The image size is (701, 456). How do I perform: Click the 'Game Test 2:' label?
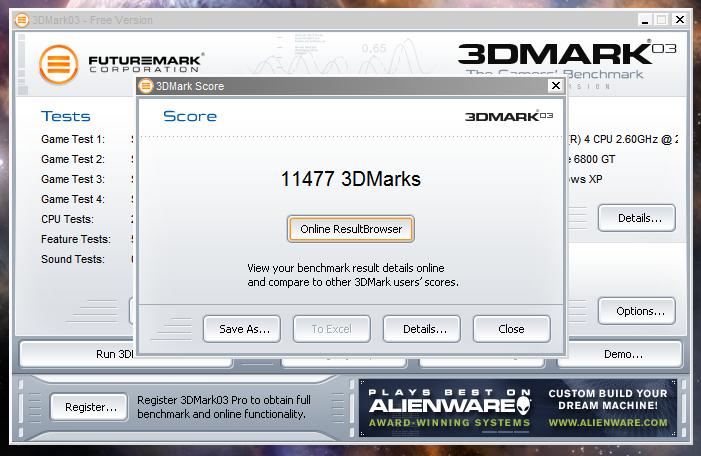point(73,159)
